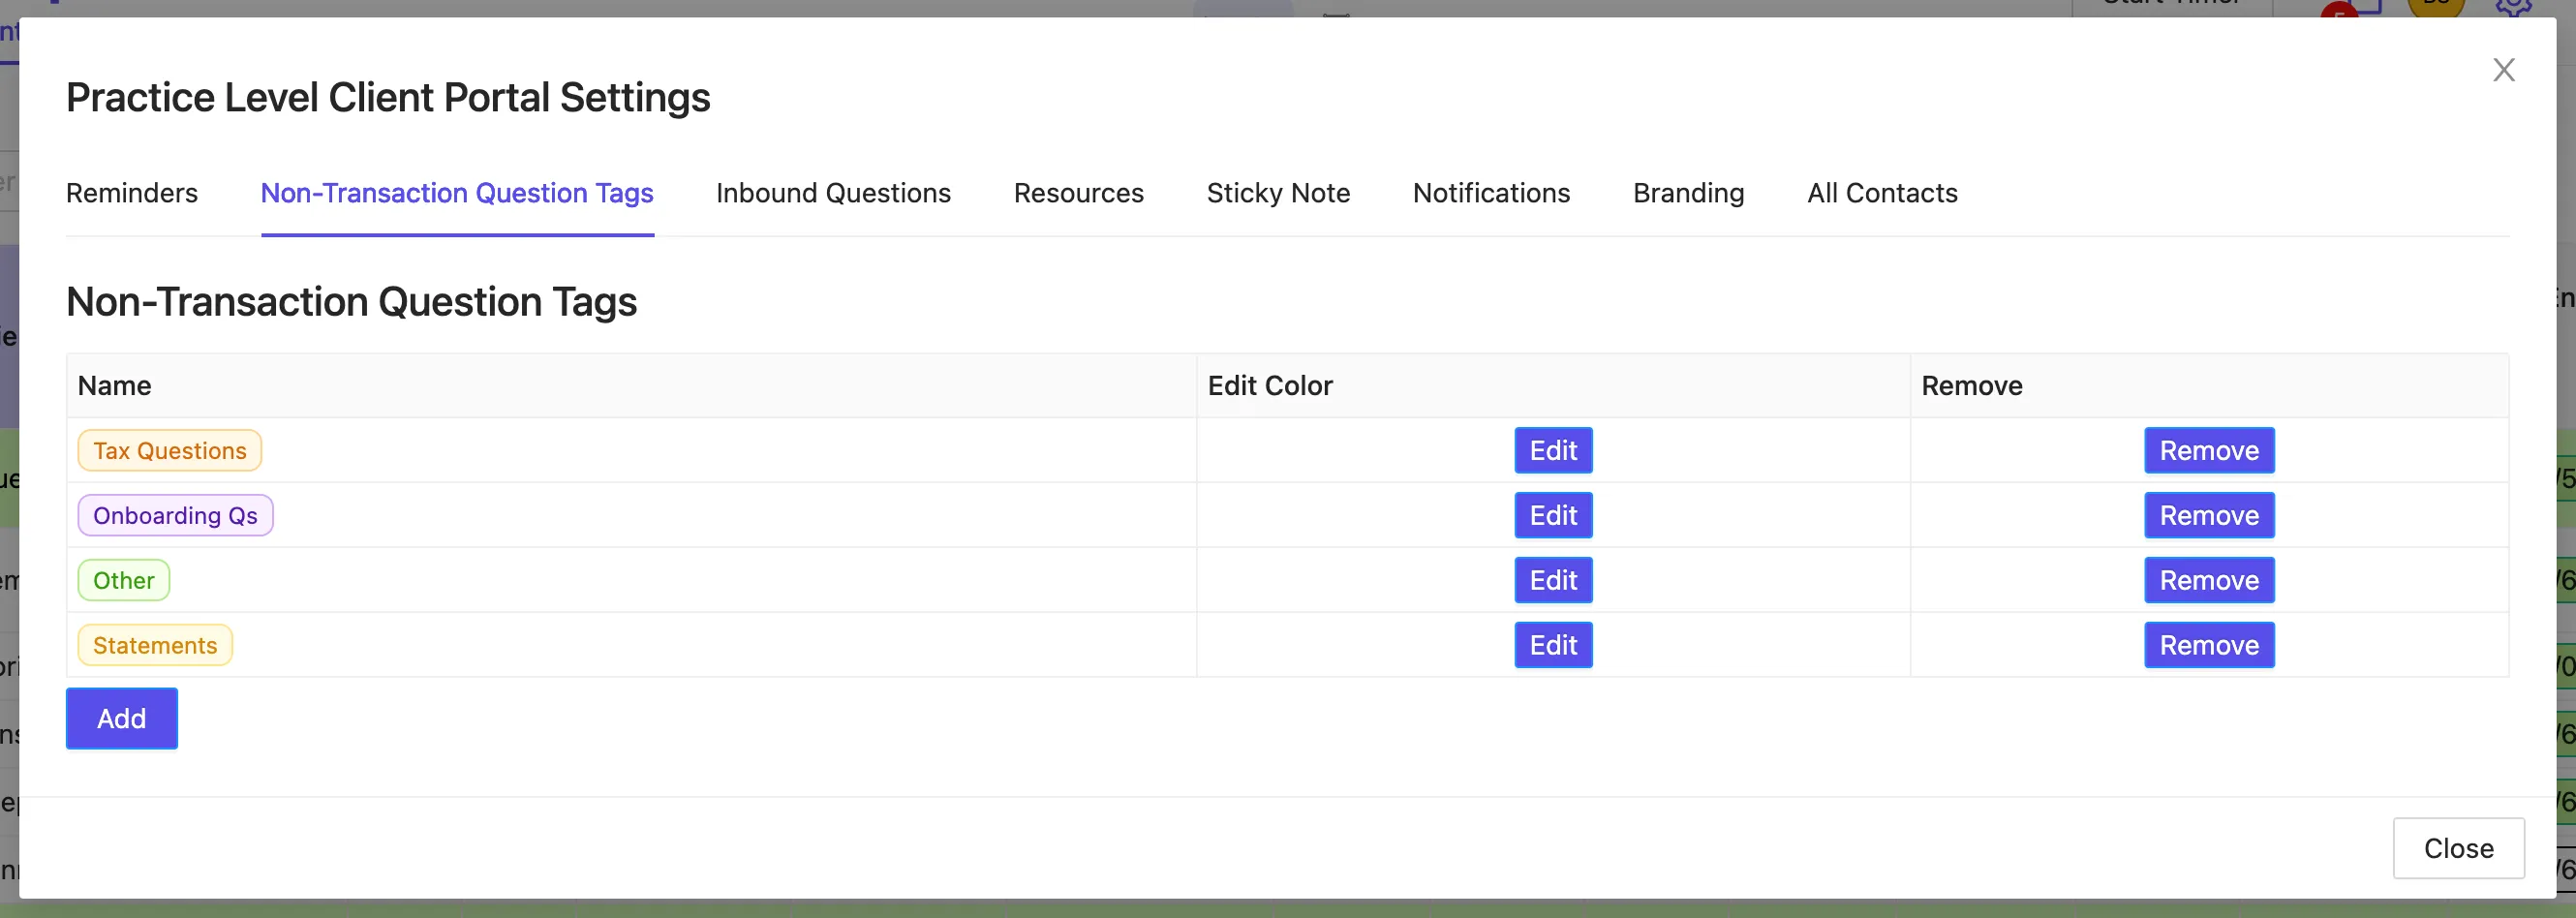
Task: Click the Statements tag label
Action: [x=155, y=646]
